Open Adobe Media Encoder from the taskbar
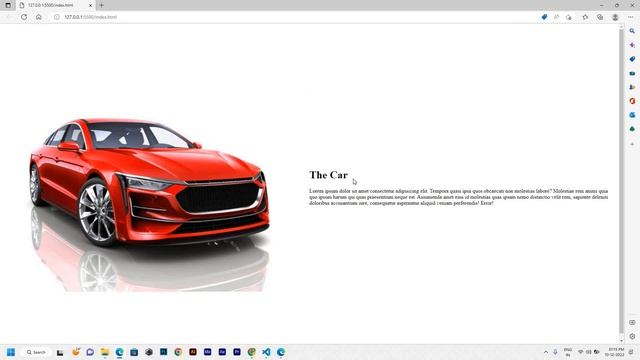This screenshot has width=640, height=360. coord(208,351)
